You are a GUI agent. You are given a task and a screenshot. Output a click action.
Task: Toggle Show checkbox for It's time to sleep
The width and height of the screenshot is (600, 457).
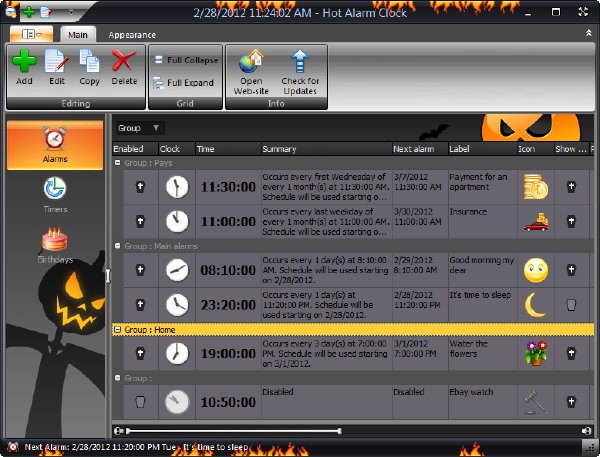click(571, 305)
